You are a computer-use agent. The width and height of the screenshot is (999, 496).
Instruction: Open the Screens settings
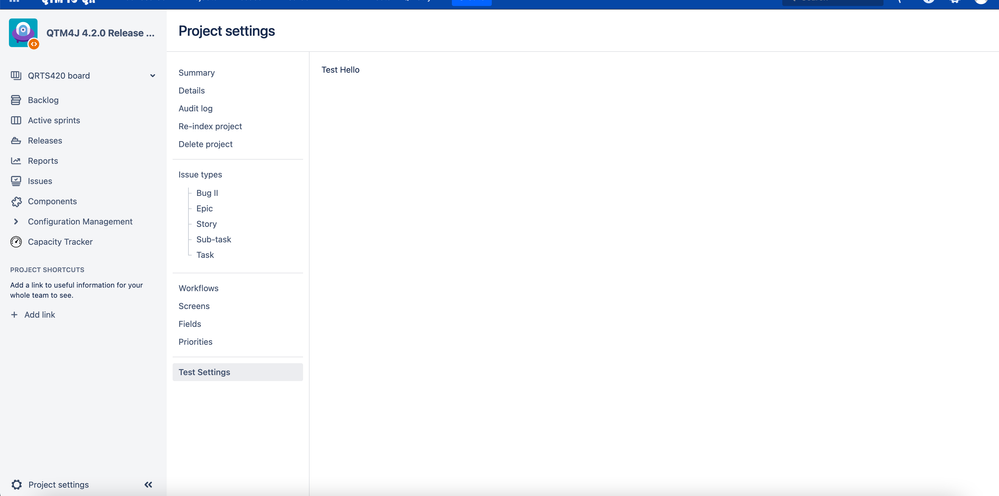(194, 306)
